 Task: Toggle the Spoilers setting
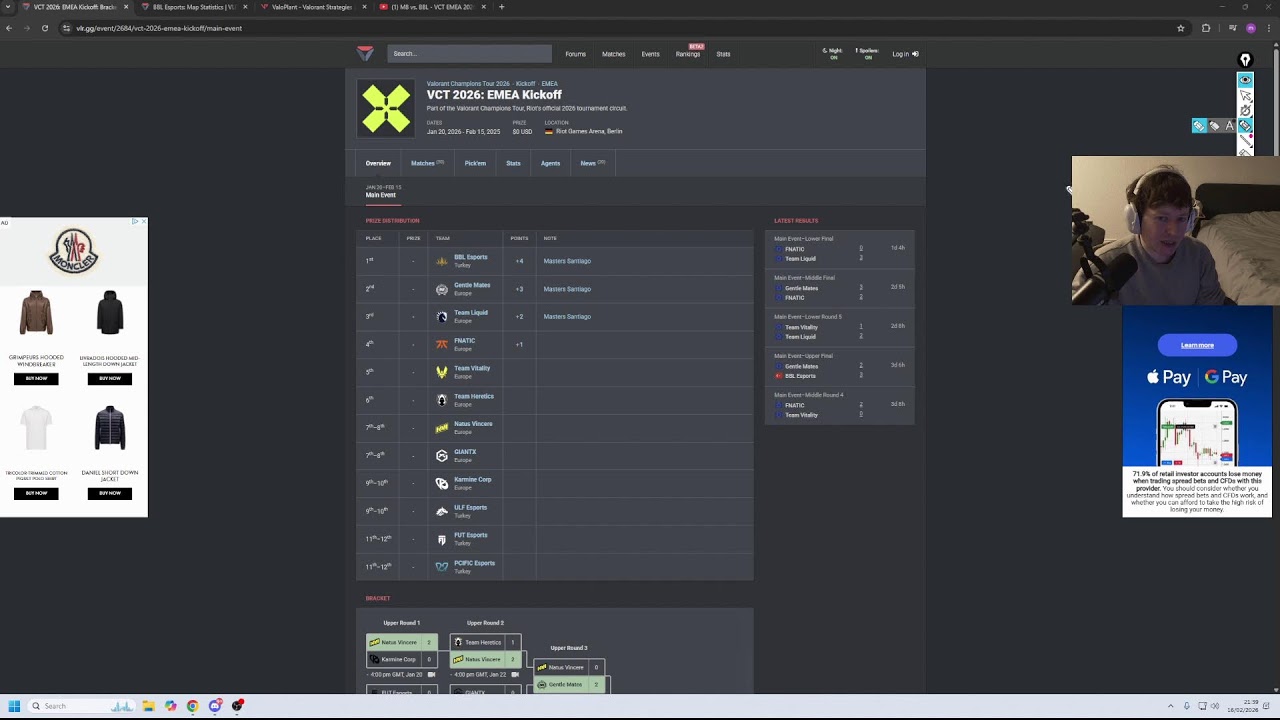pyautogui.click(x=866, y=54)
